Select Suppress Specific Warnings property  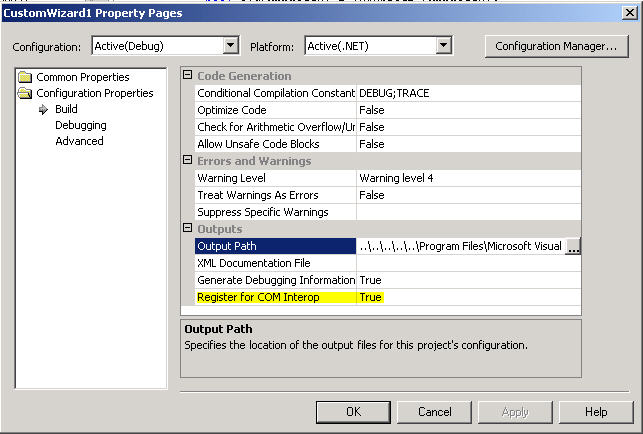(x=275, y=212)
